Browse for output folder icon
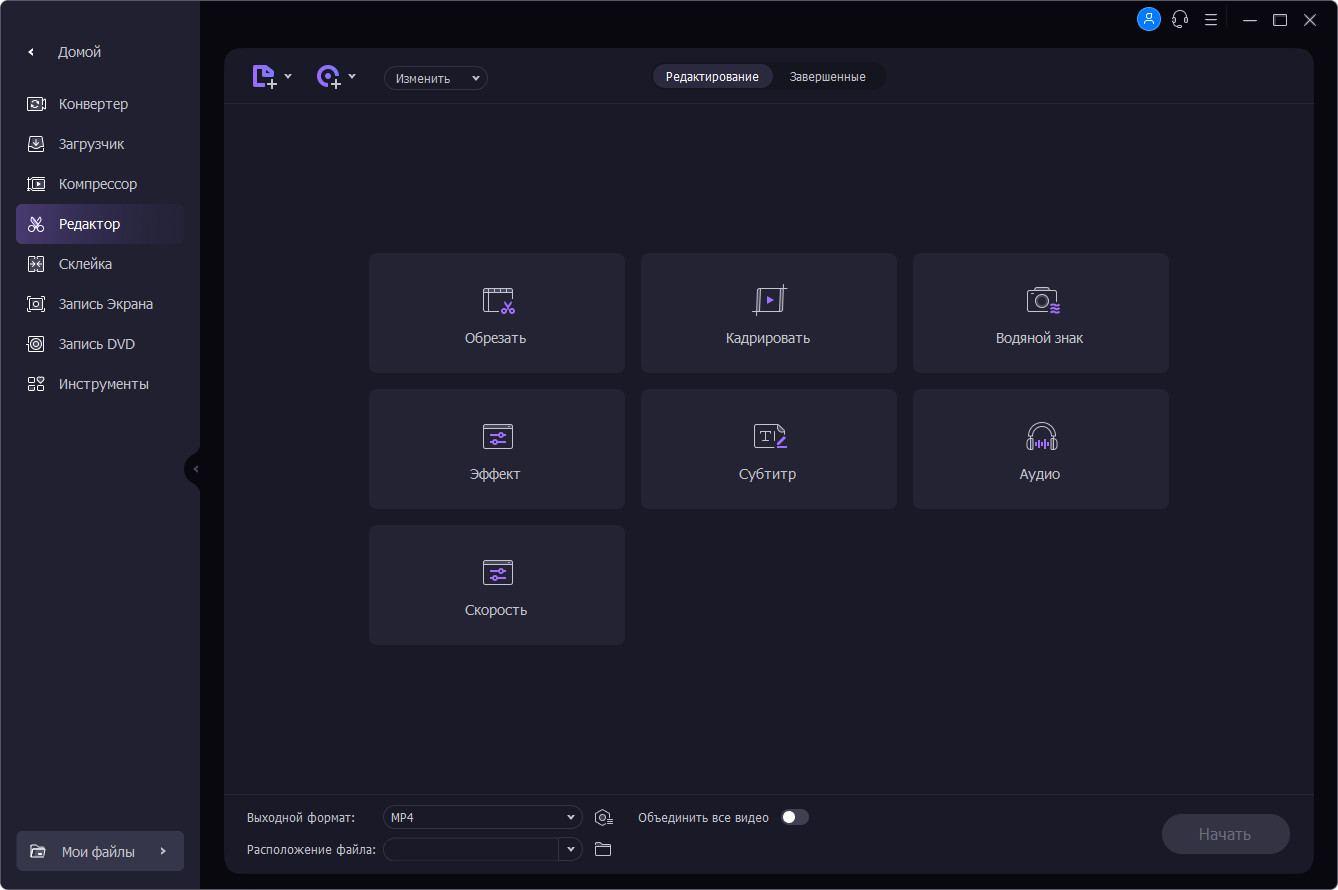This screenshot has width=1338, height=890. (603, 850)
